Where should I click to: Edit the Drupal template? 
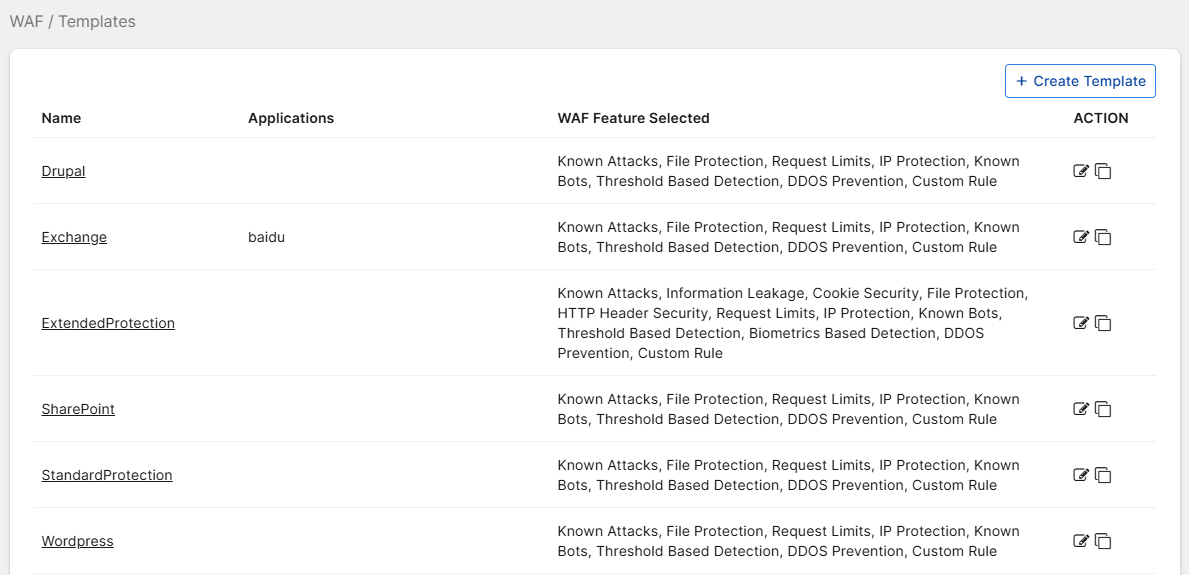(x=1080, y=171)
